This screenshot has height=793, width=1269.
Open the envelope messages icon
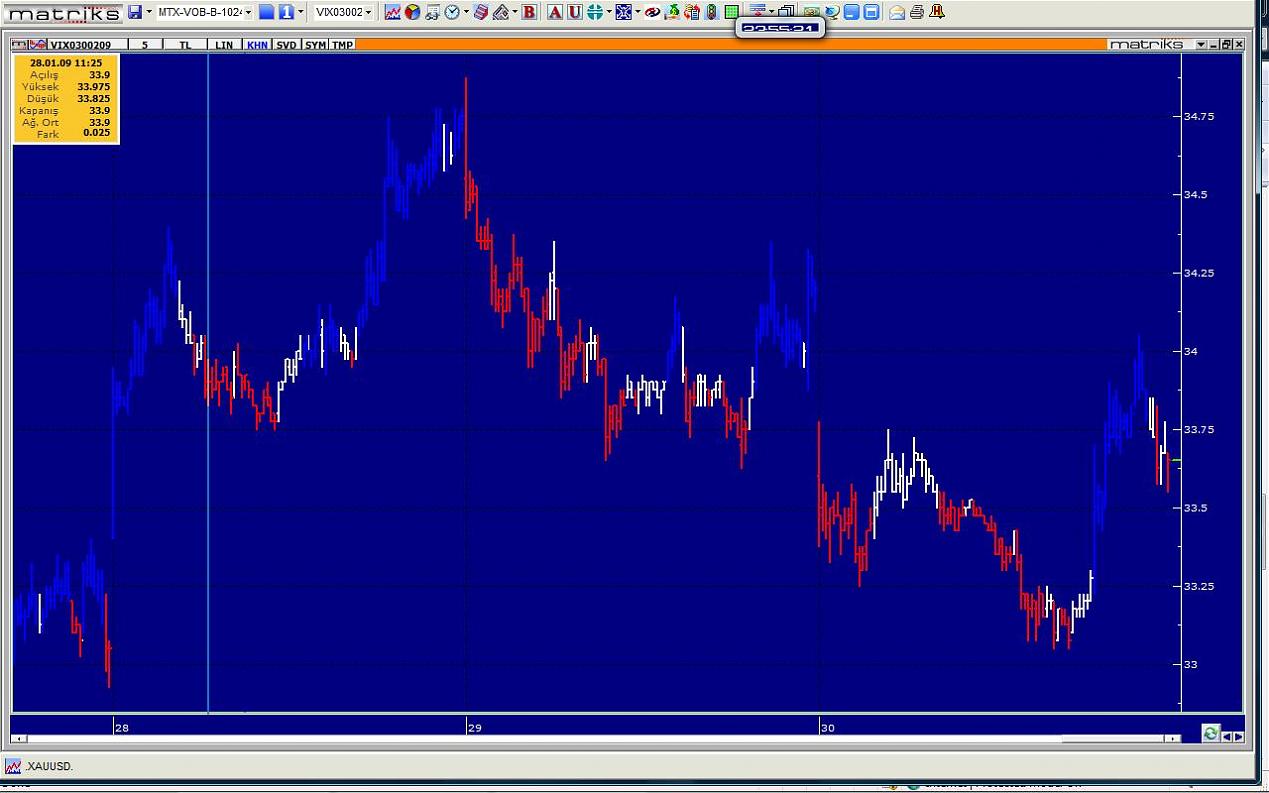(x=897, y=12)
